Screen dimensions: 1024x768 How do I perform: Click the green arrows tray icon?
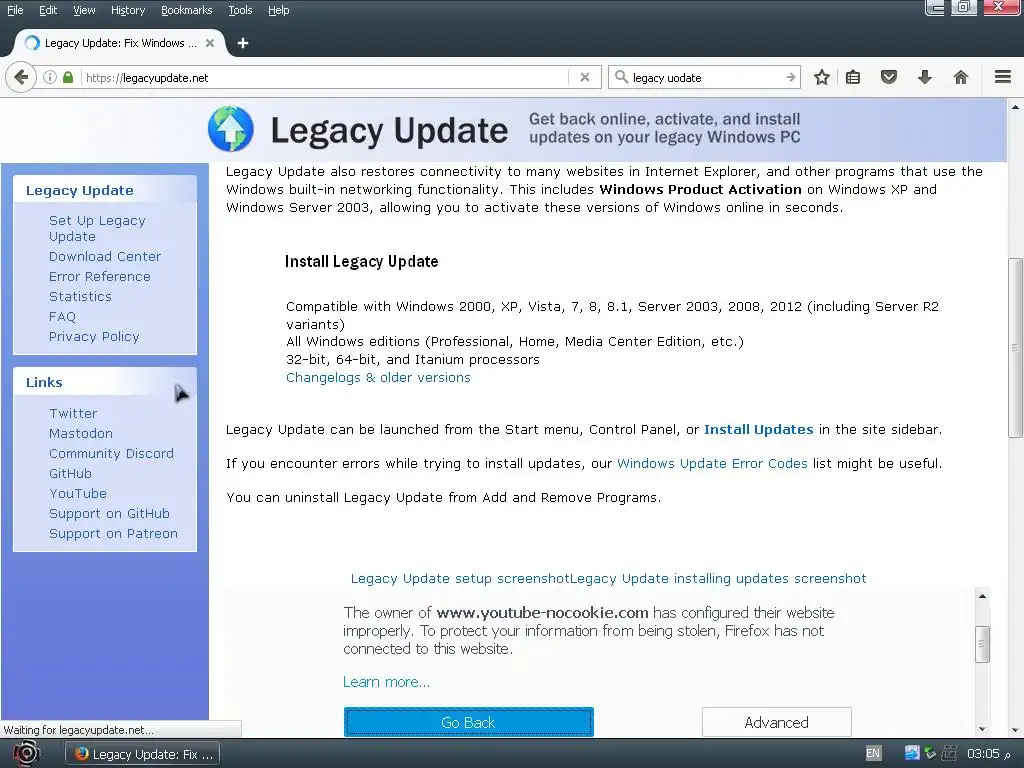pos(930,753)
